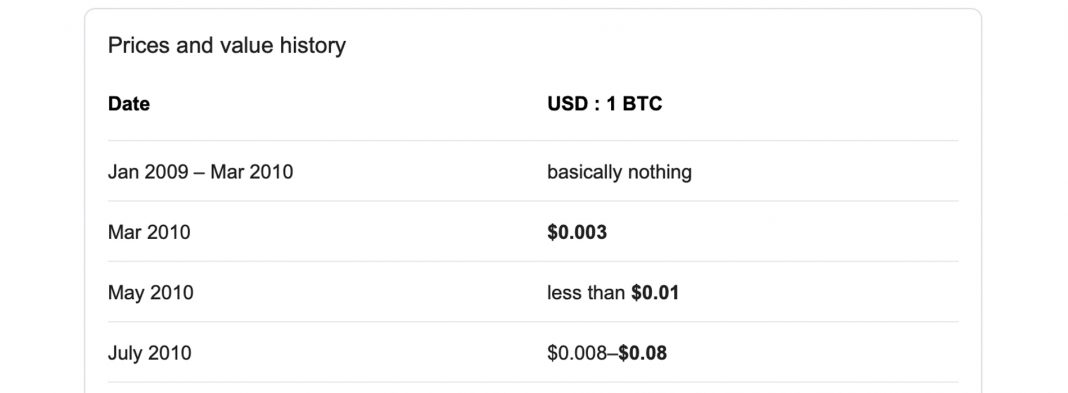This screenshot has height=393, width=1068.
Task: Click the '$0.008' lower price value
Action: pyautogui.click(x=580, y=353)
